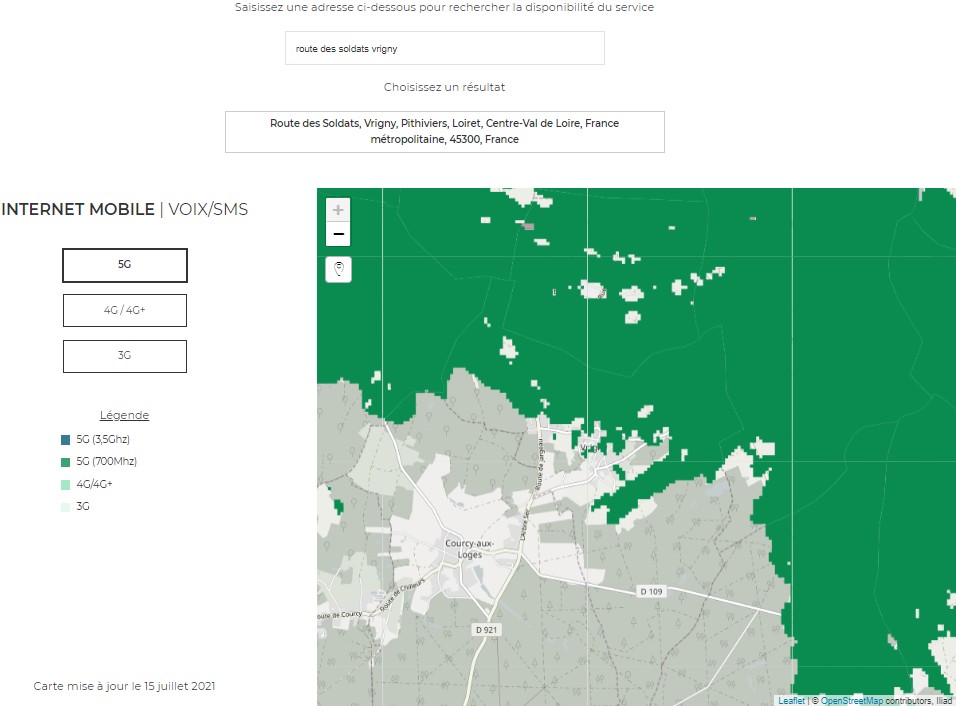Choose the Route des Soldats, Vrigny result
The image size is (956, 706).
point(444,132)
